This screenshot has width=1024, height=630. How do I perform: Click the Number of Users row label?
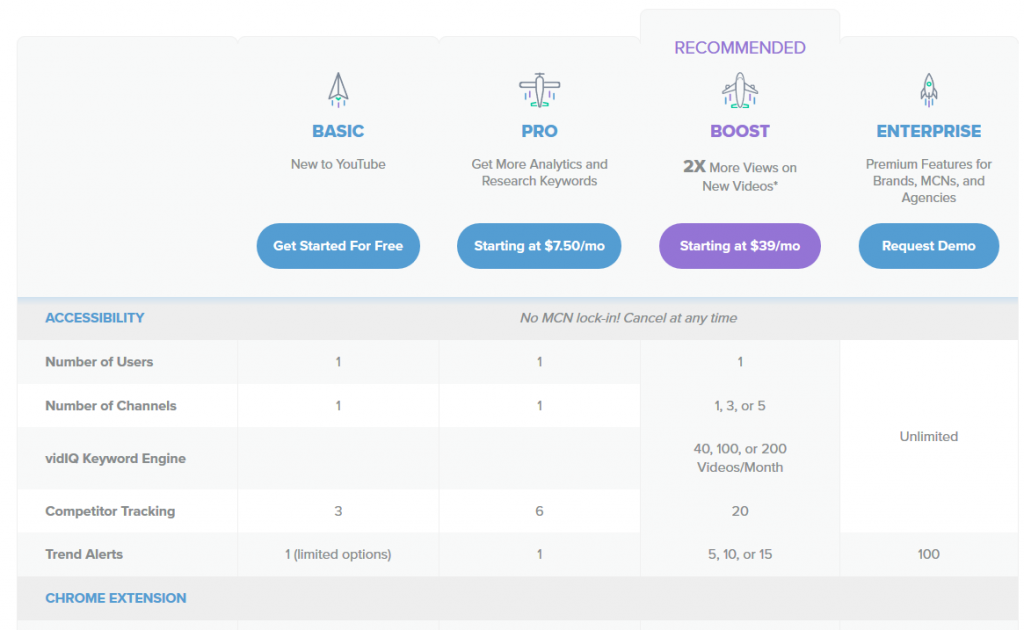click(x=99, y=362)
